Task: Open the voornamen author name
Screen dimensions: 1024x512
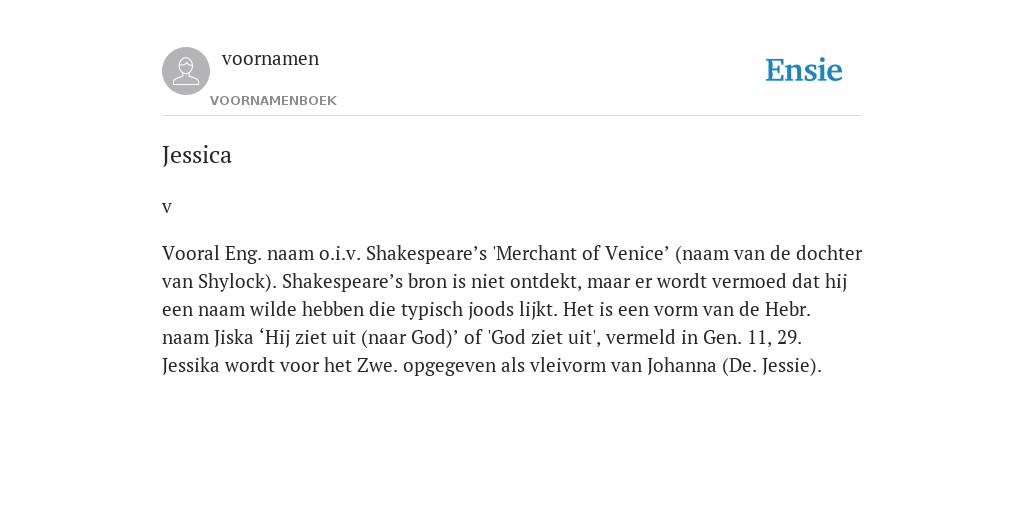Action: [x=270, y=59]
